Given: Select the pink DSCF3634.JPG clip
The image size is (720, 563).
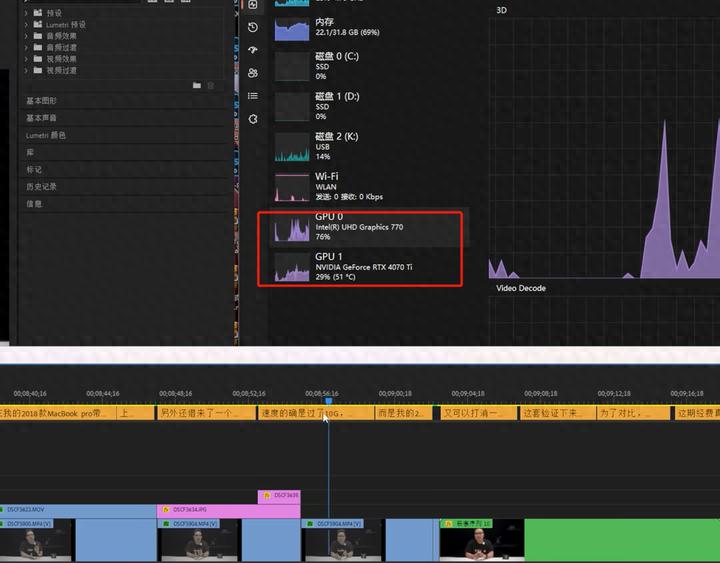Looking at the screenshot, I should pyautogui.click(x=228, y=510).
